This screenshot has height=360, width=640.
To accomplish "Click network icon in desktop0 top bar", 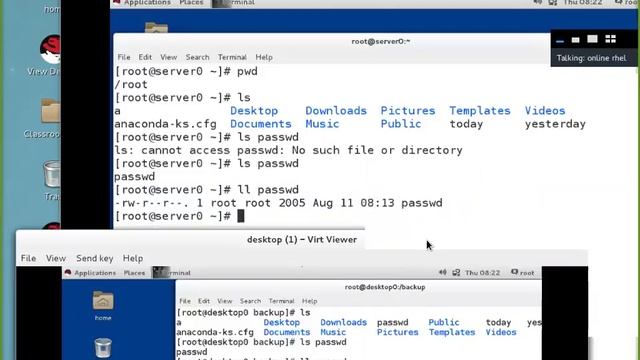I will (456, 272).
